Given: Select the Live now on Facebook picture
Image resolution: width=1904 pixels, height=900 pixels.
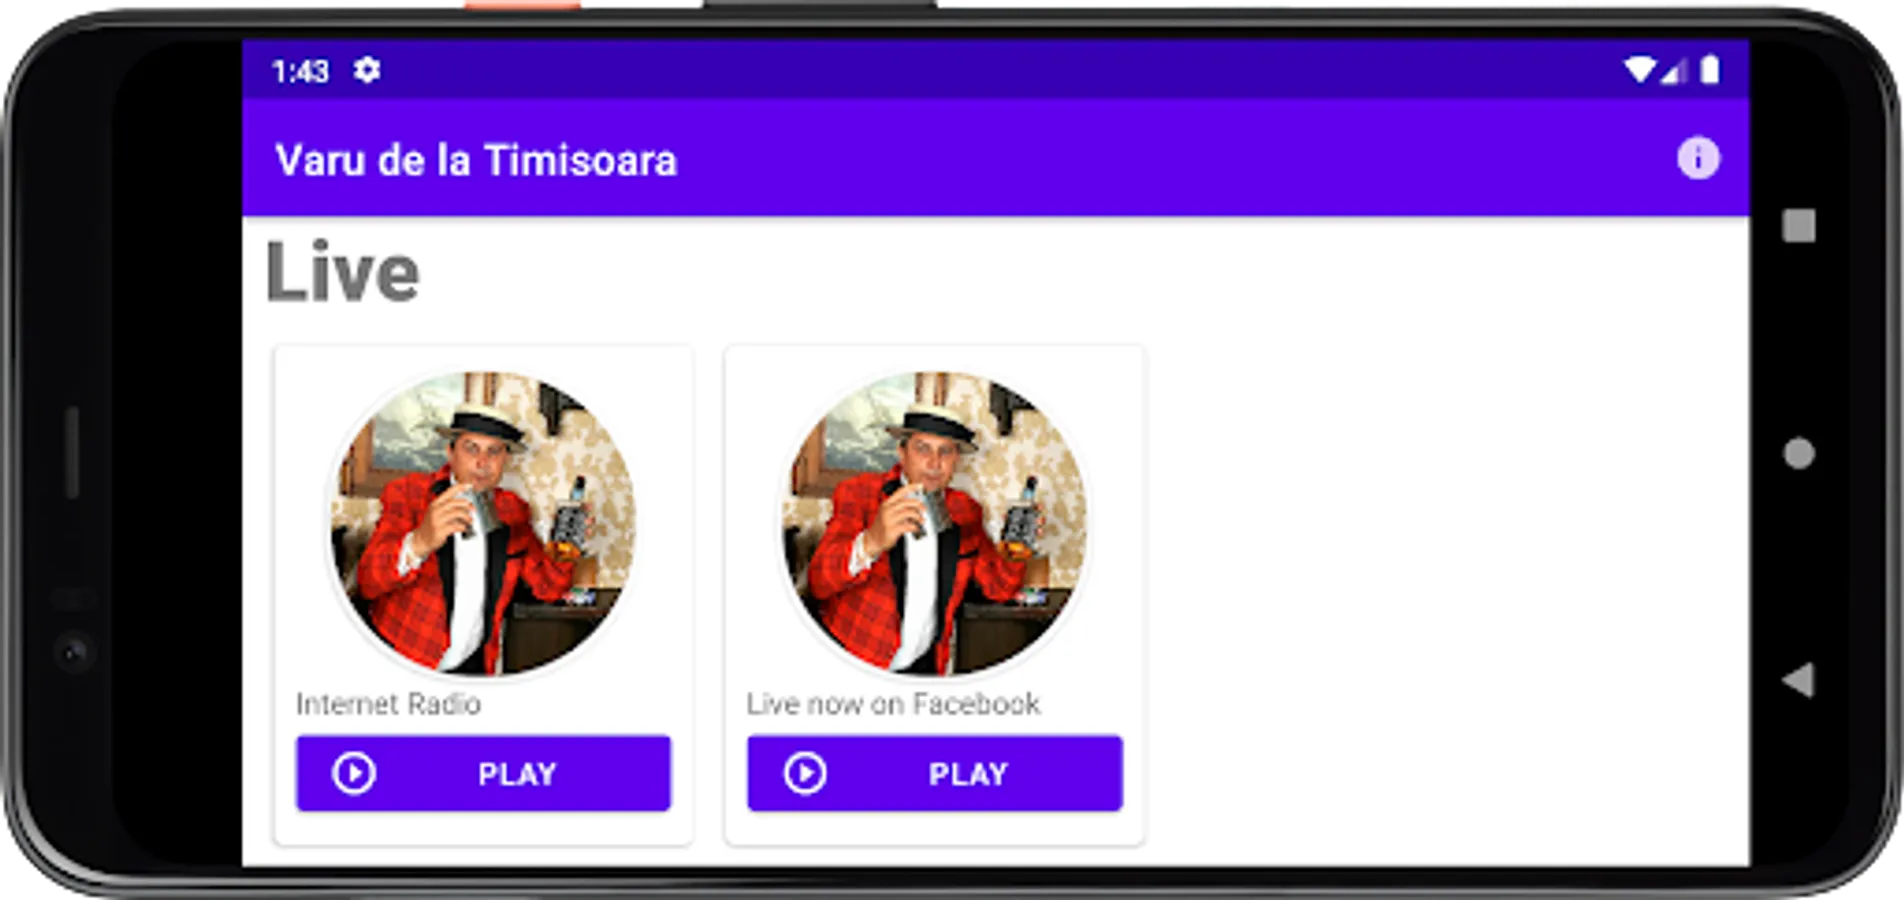Looking at the screenshot, I should point(934,524).
